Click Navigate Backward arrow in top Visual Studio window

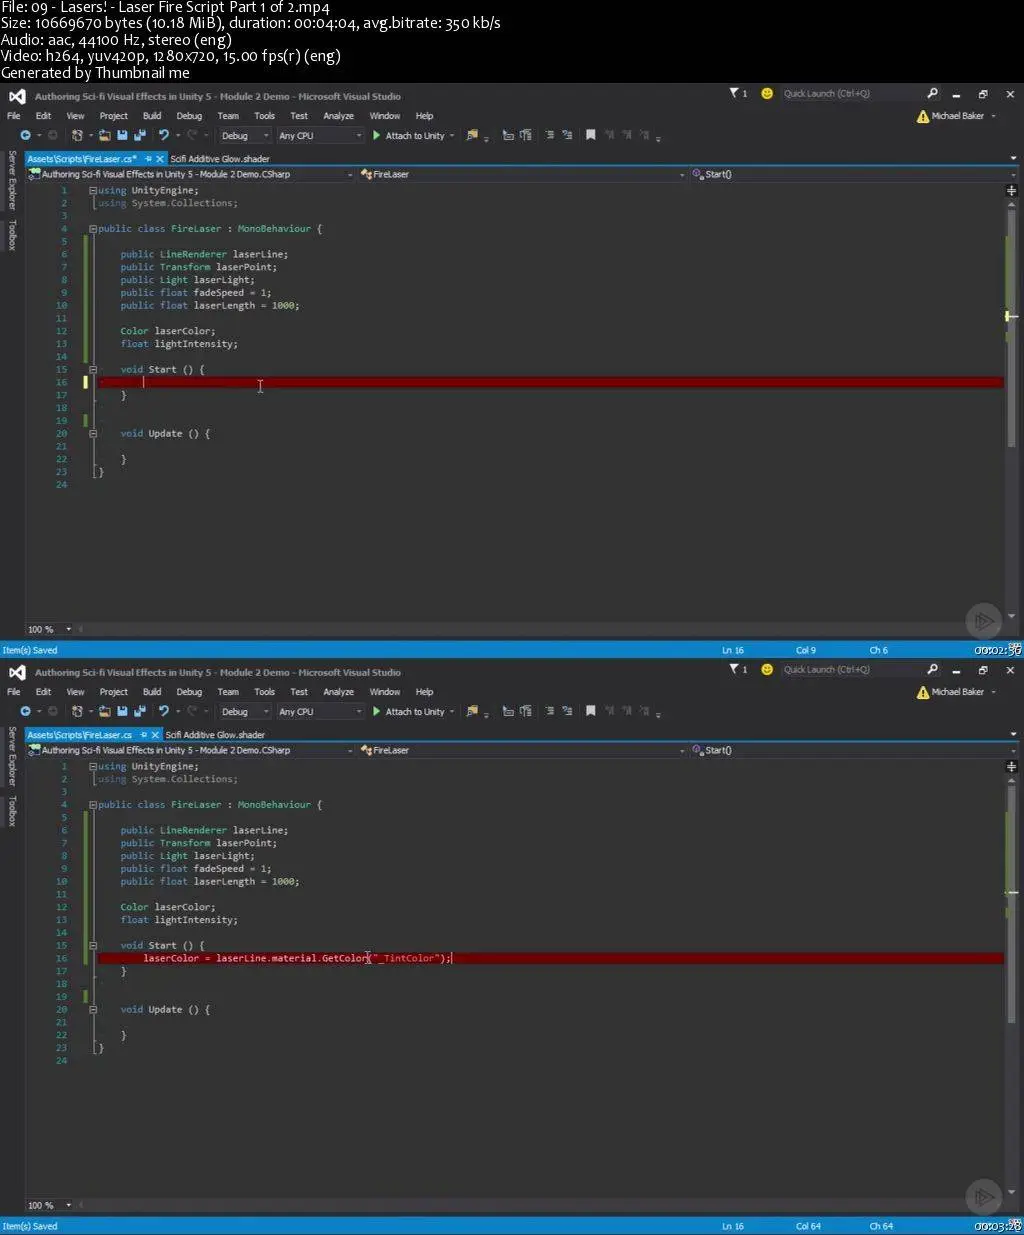(25, 135)
